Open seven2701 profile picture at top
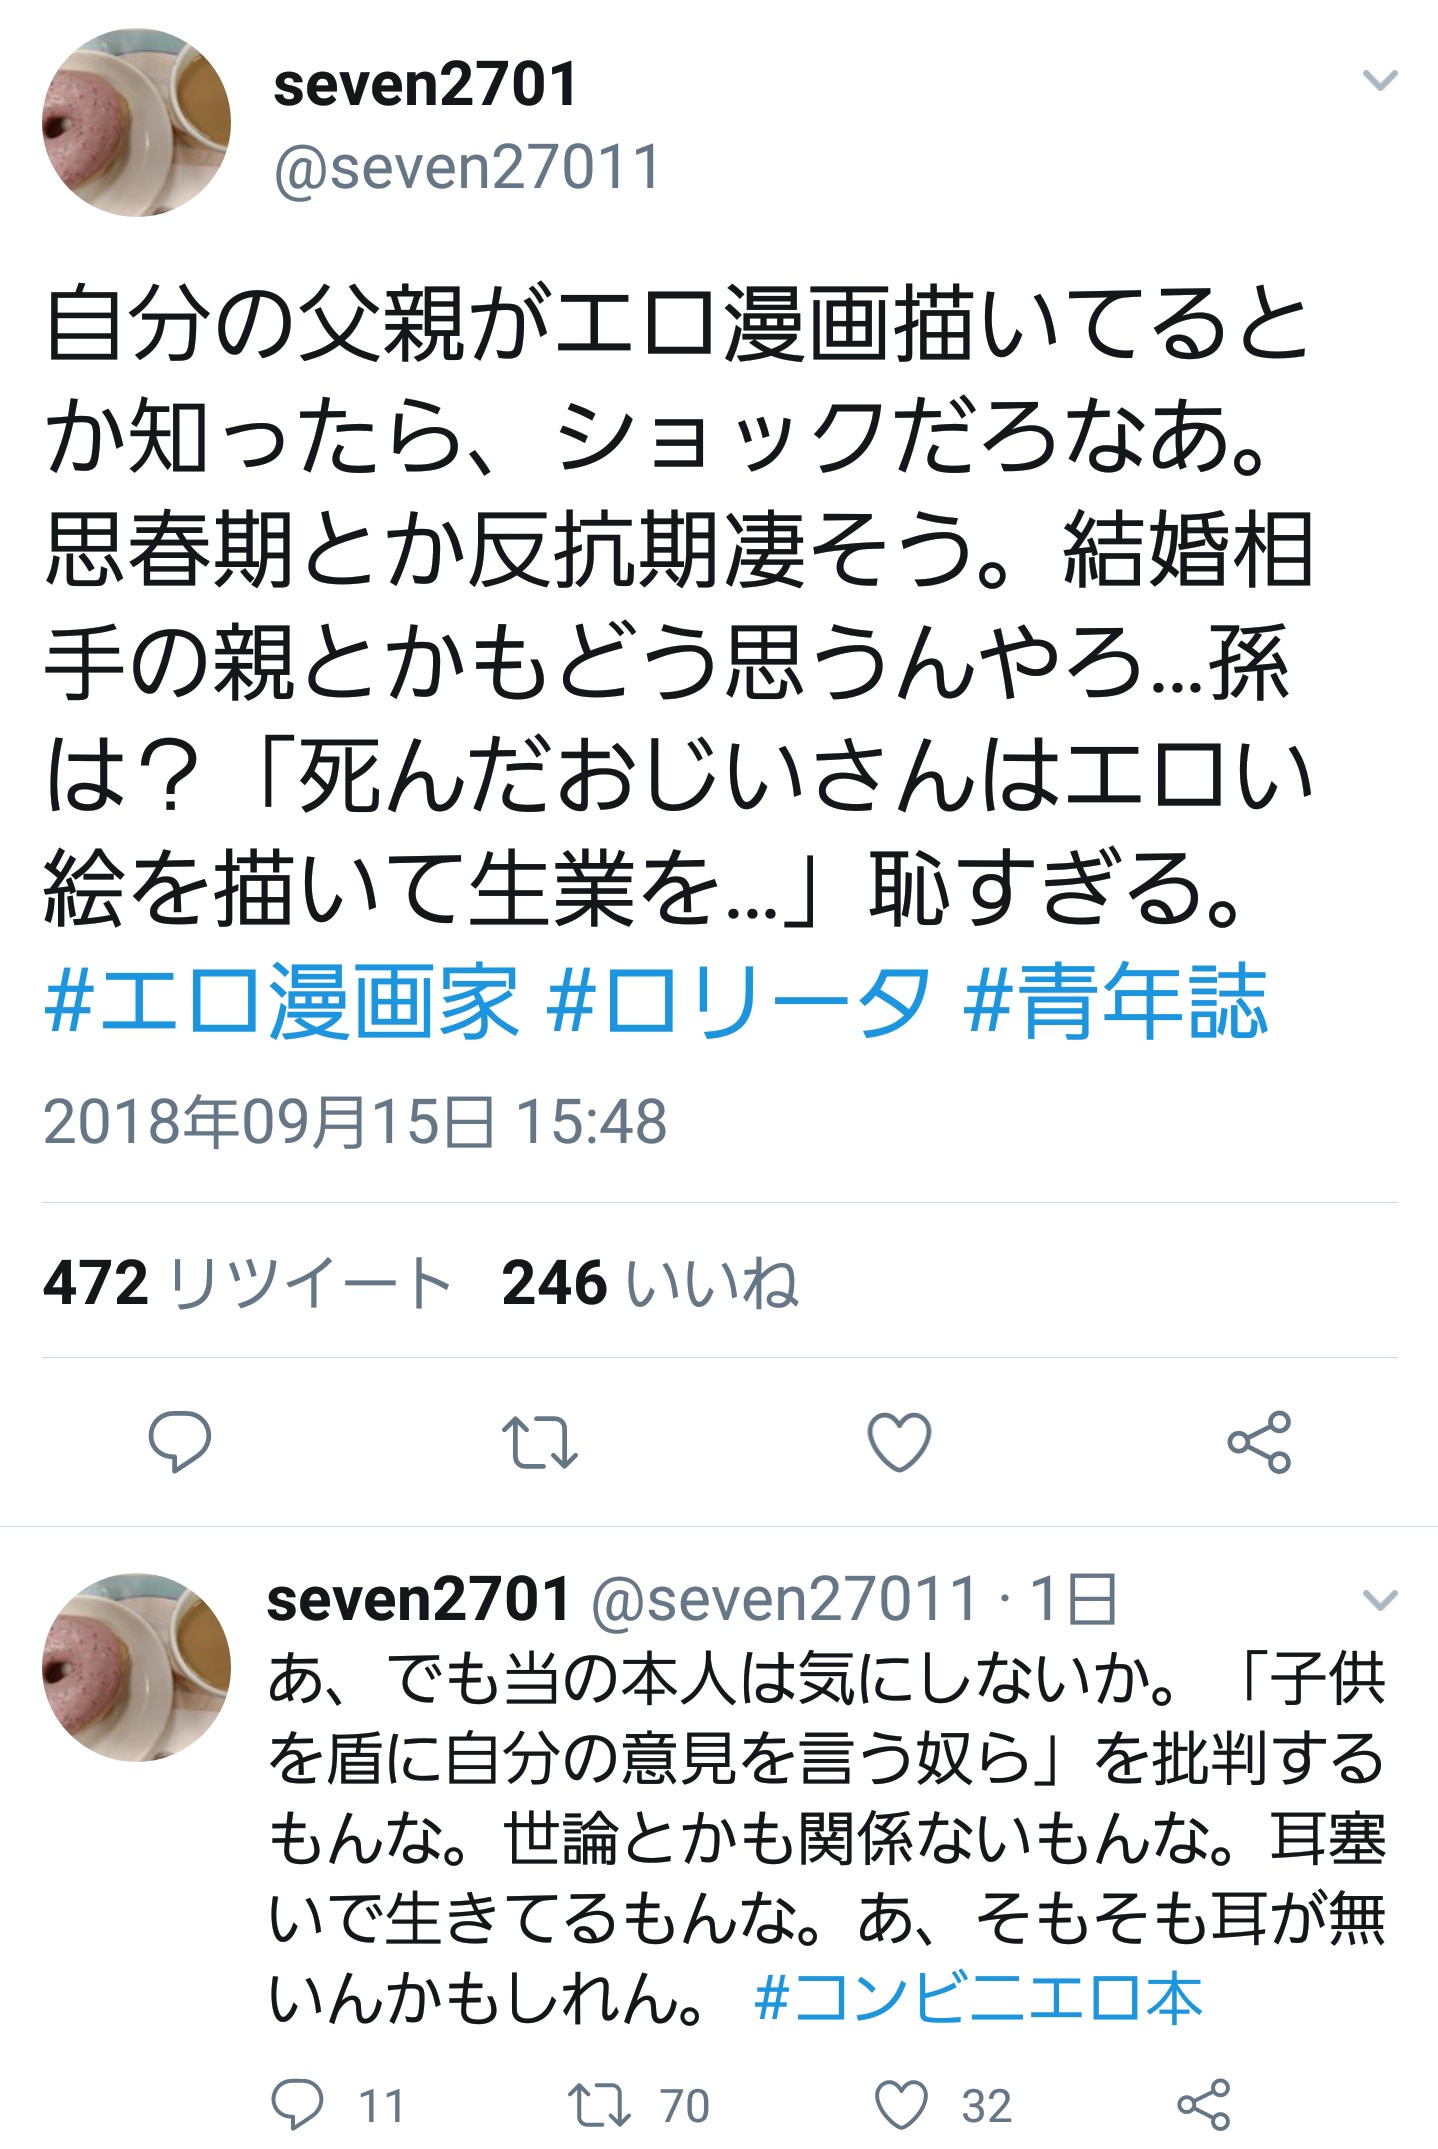This screenshot has height=2149, width=1438. point(136,122)
